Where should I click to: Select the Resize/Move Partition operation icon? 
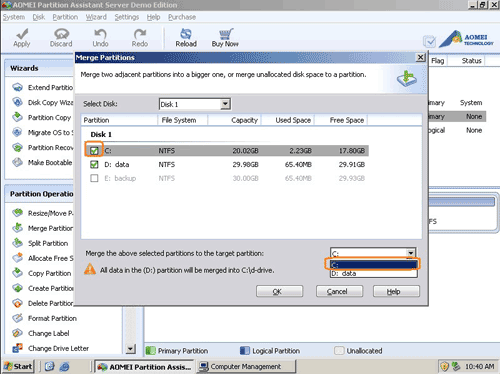click(17, 213)
